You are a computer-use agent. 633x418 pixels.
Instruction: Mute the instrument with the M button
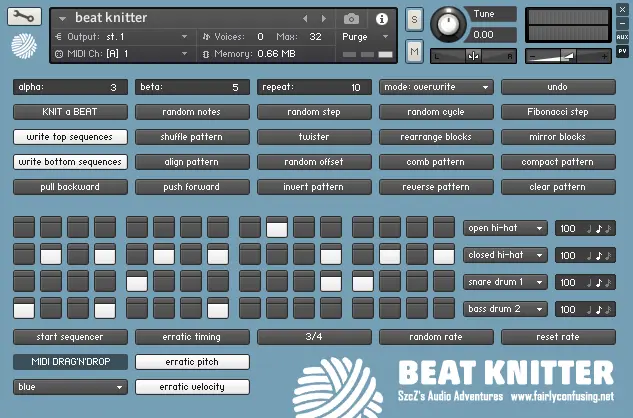pos(414,51)
